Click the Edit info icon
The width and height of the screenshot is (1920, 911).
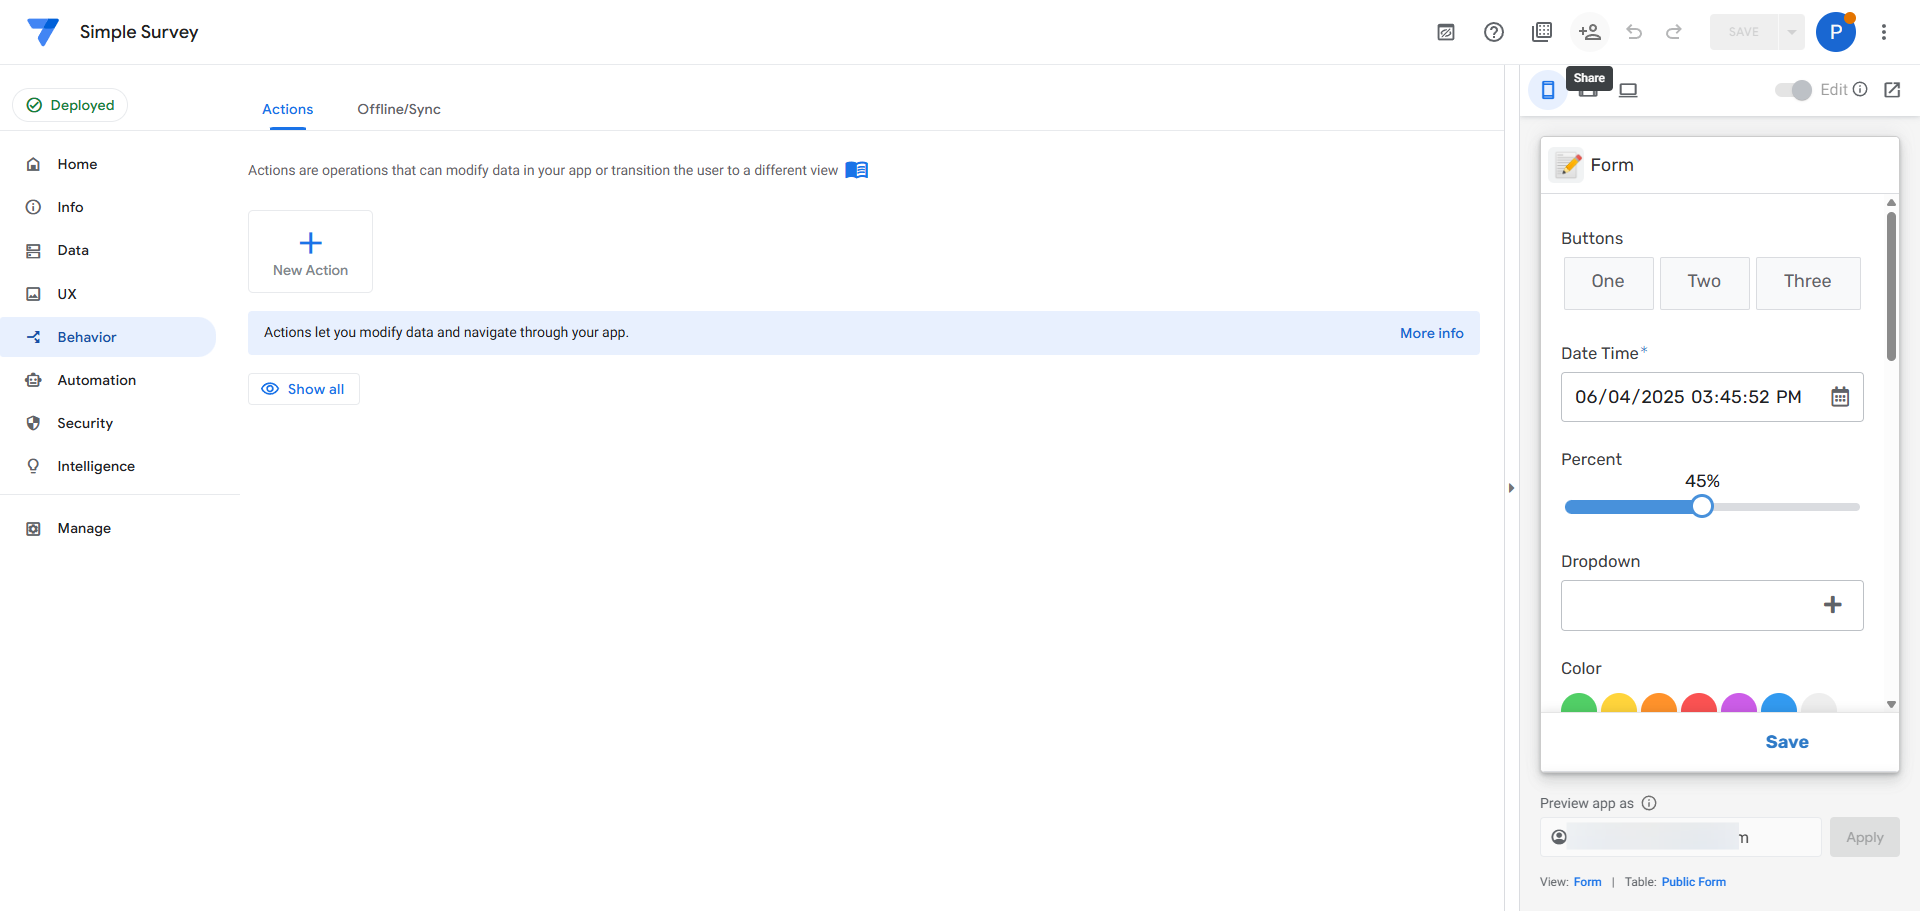tap(1860, 89)
